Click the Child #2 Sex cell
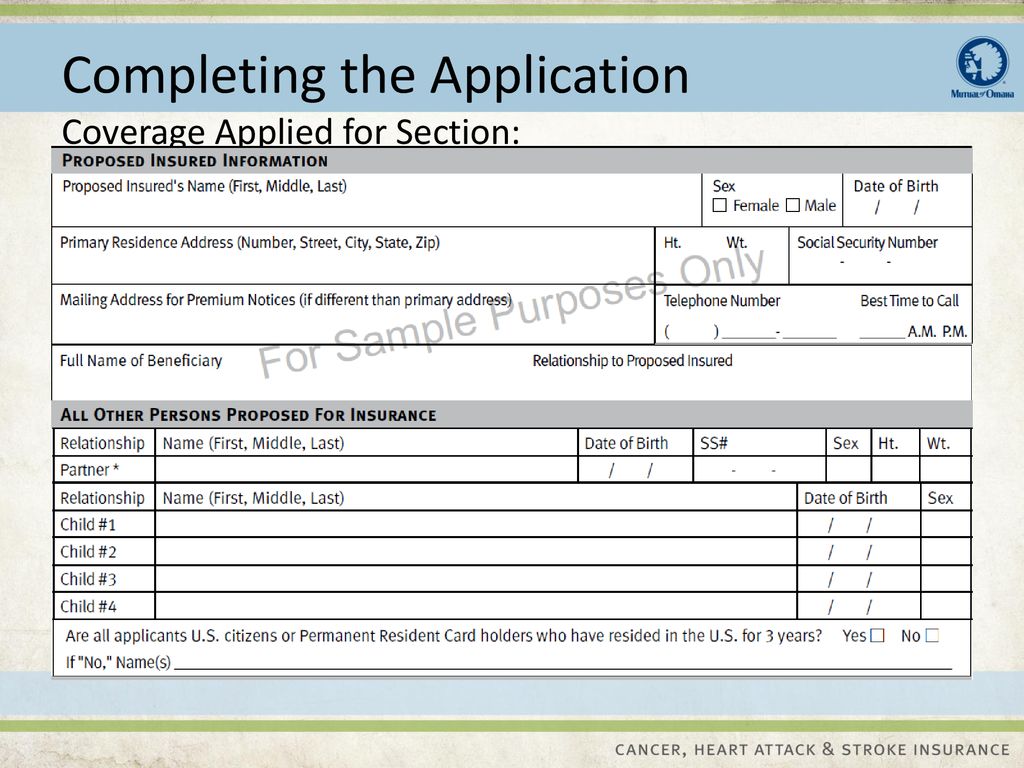1024x768 pixels. click(946, 552)
